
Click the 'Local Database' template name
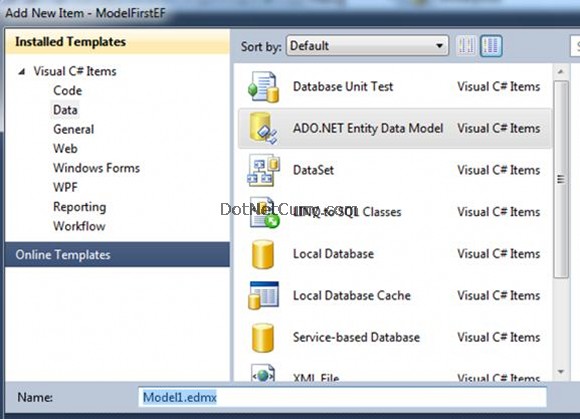click(333, 254)
